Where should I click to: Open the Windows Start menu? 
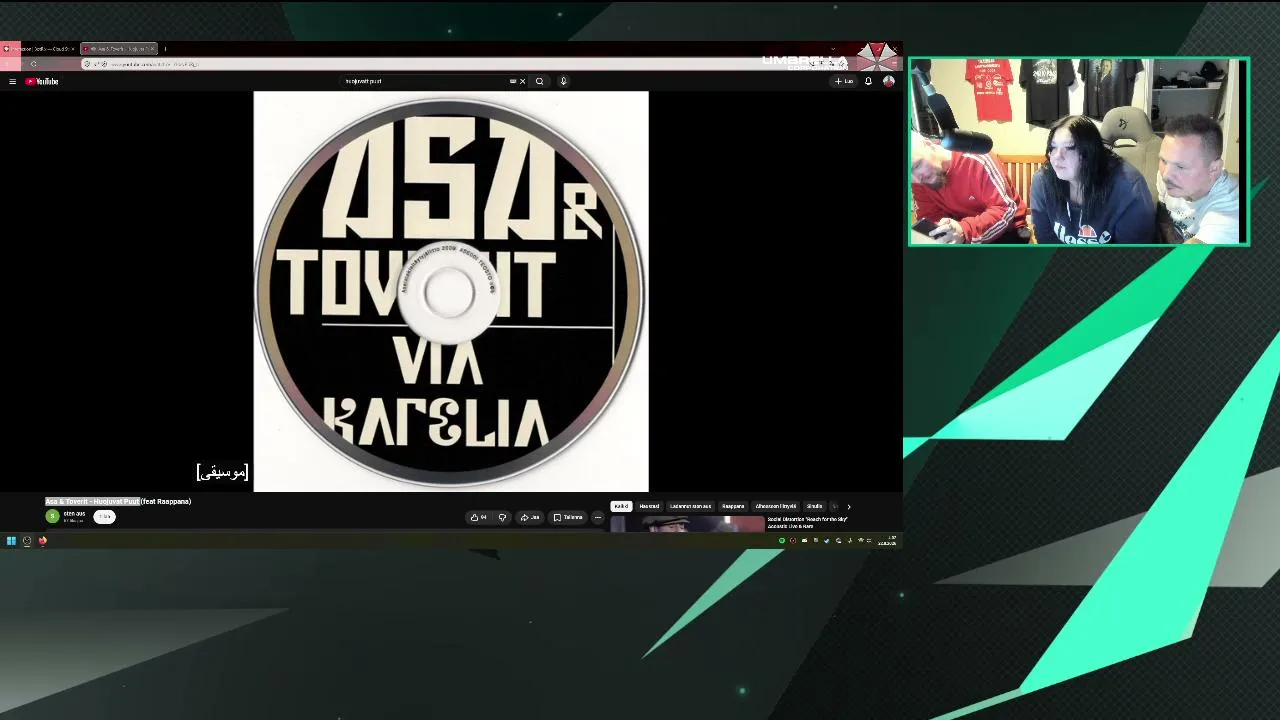pyautogui.click(x=11, y=541)
